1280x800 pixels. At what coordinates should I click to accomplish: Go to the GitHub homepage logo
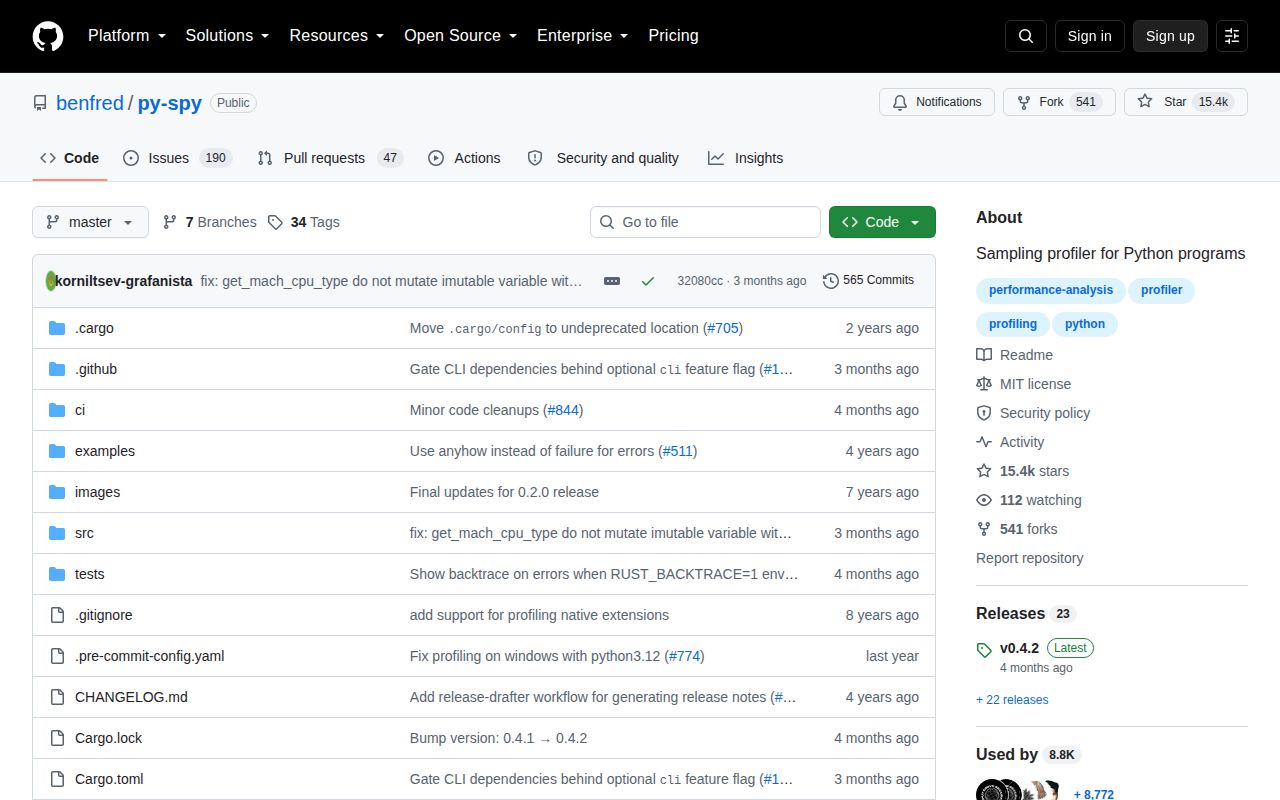[x=48, y=36]
